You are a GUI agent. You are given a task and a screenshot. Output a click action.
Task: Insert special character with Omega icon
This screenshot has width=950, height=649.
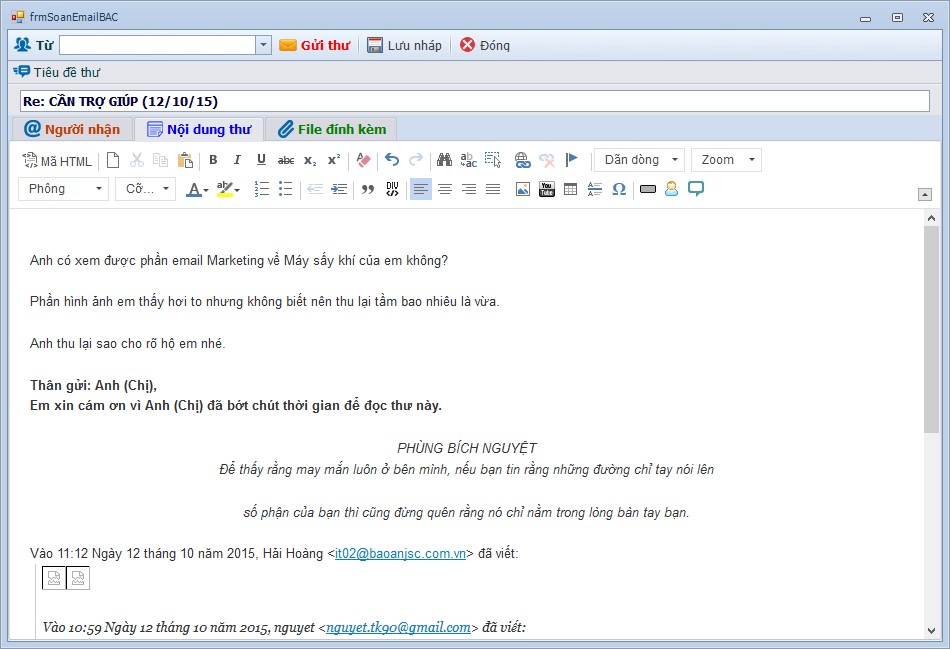pyautogui.click(x=619, y=189)
